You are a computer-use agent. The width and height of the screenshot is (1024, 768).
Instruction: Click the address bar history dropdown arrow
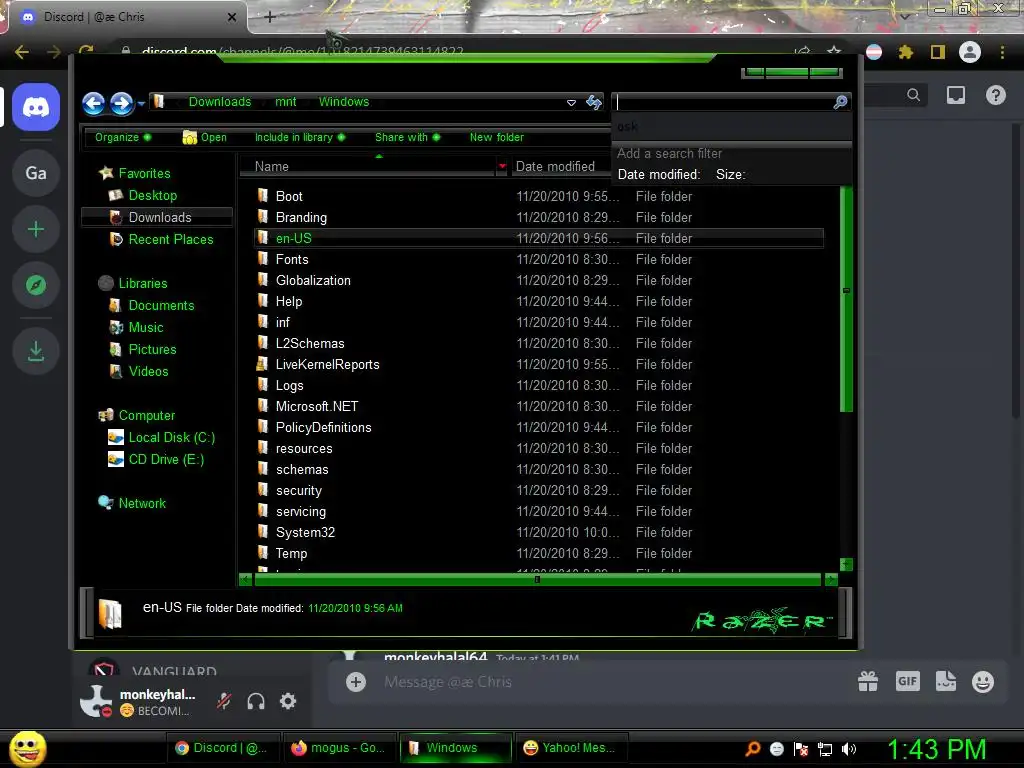[571, 103]
